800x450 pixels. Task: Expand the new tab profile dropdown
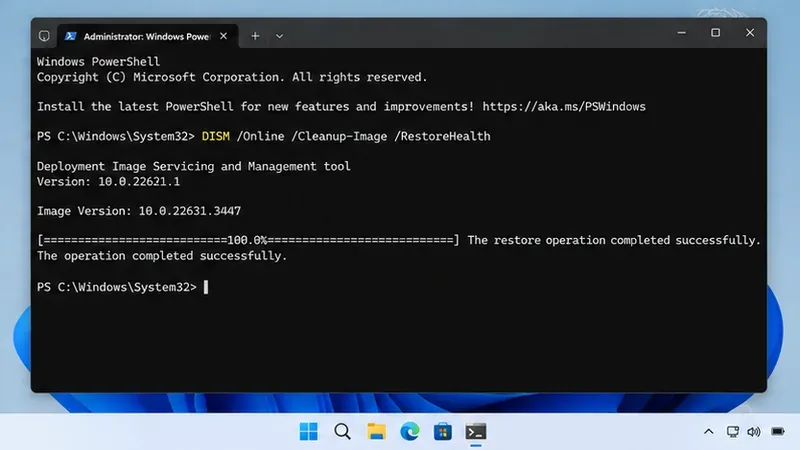click(x=279, y=36)
